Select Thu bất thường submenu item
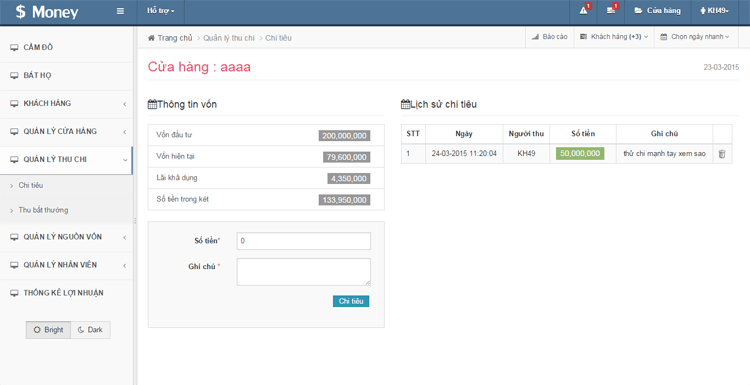This screenshot has height=385, width=750. [x=66, y=210]
